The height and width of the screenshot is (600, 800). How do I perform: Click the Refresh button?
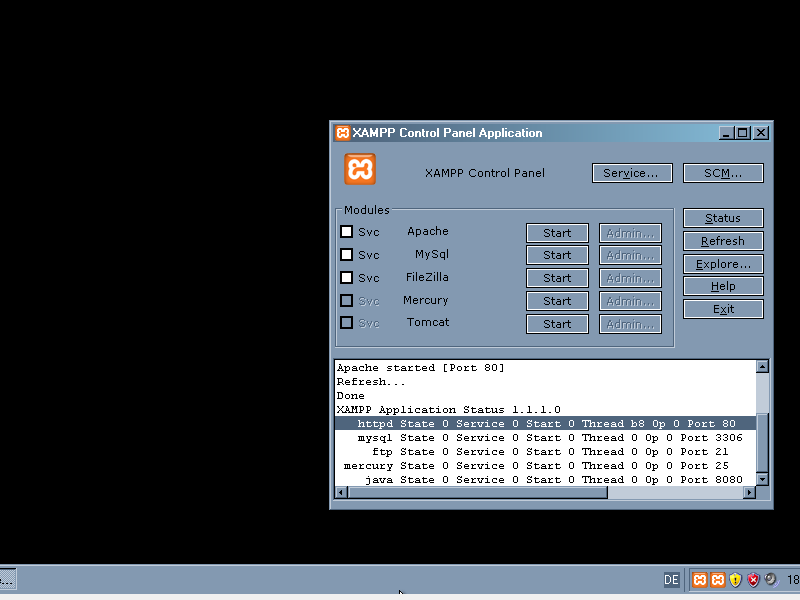[x=723, y=241]
